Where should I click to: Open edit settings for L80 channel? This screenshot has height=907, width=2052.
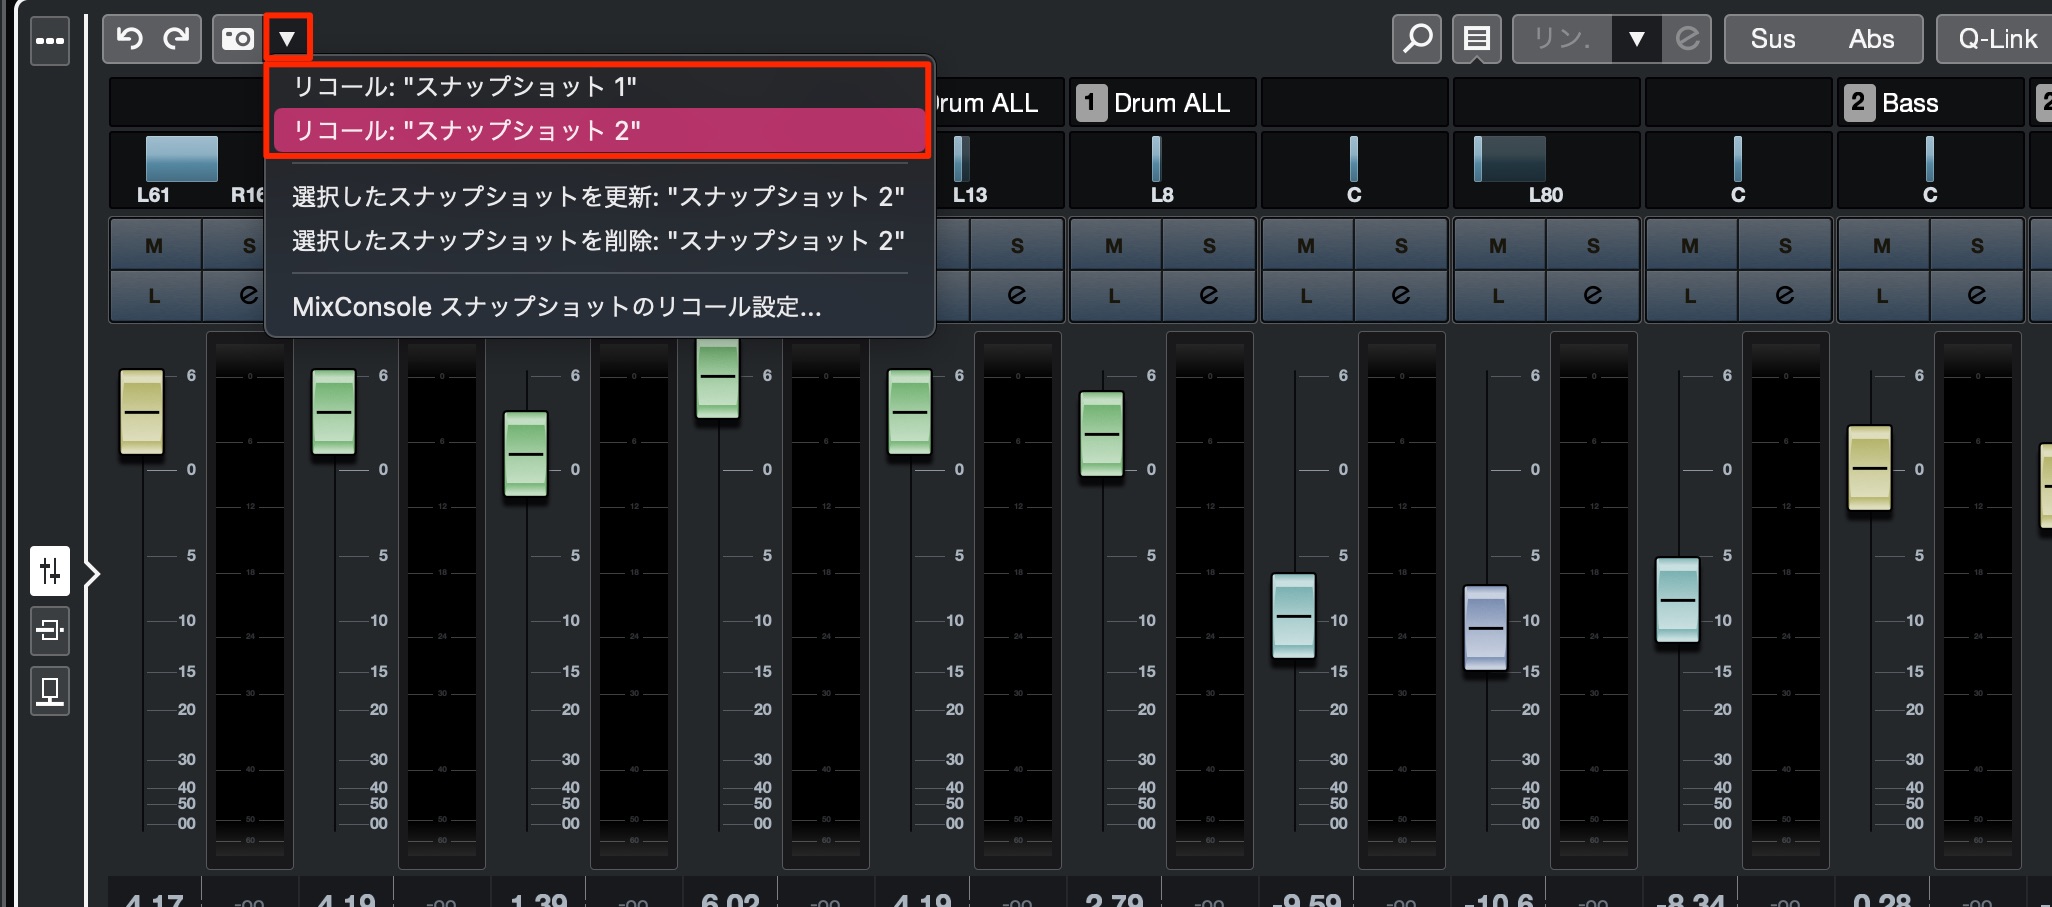pyautogui.click(x=1593, y=296)
